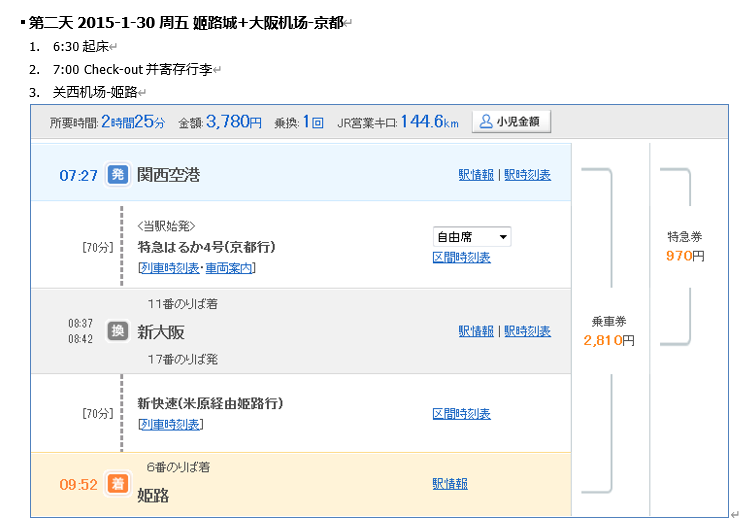Open 列車時刻表 under 新快速
748x523 pixels.
(x=170, y=425)
